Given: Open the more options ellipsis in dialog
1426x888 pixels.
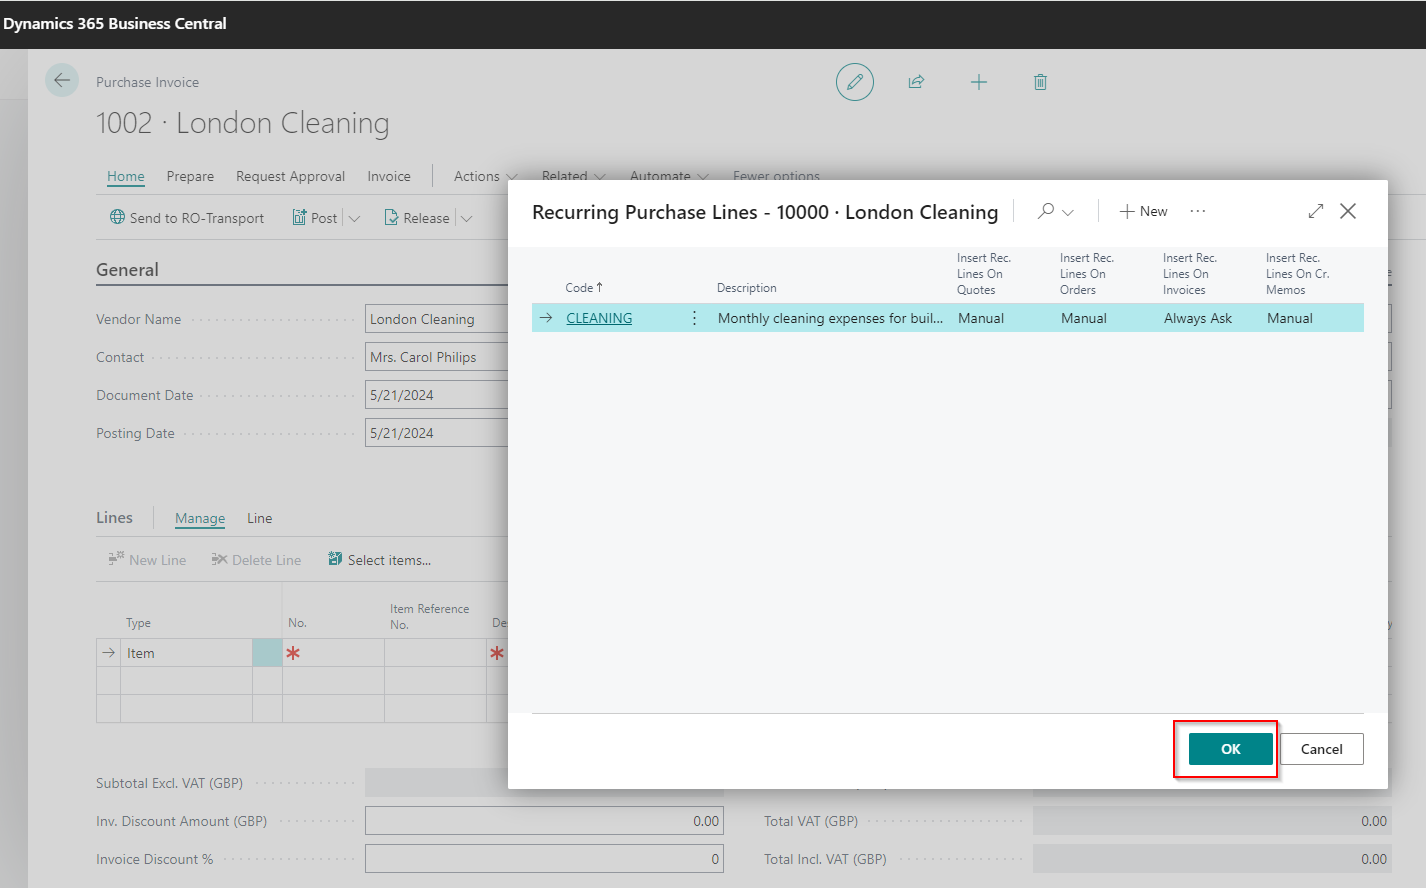Looking at the screenshot, I should click(x=1198, y=211).
